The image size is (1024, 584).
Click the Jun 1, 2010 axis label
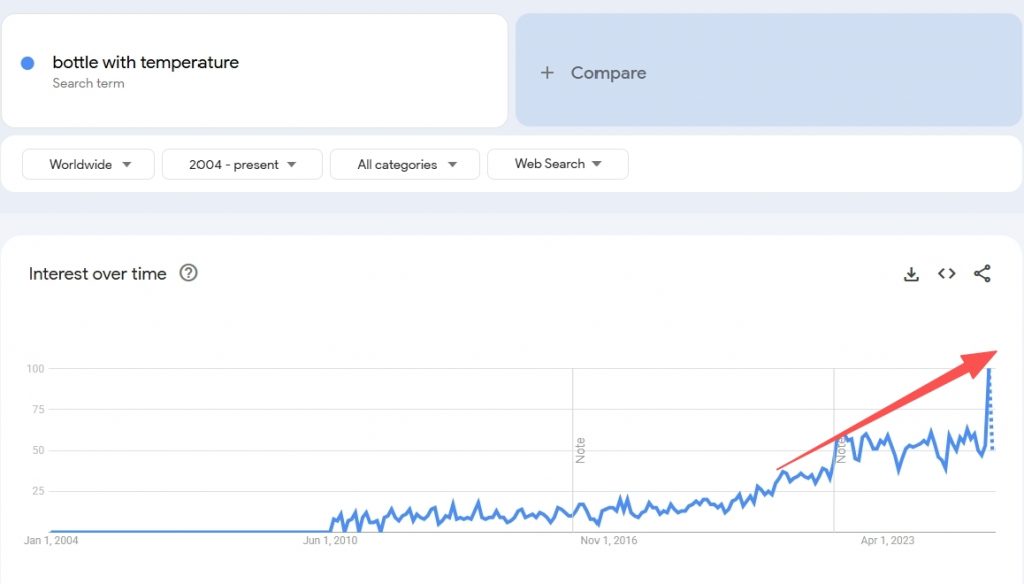[x=329, y=541]
